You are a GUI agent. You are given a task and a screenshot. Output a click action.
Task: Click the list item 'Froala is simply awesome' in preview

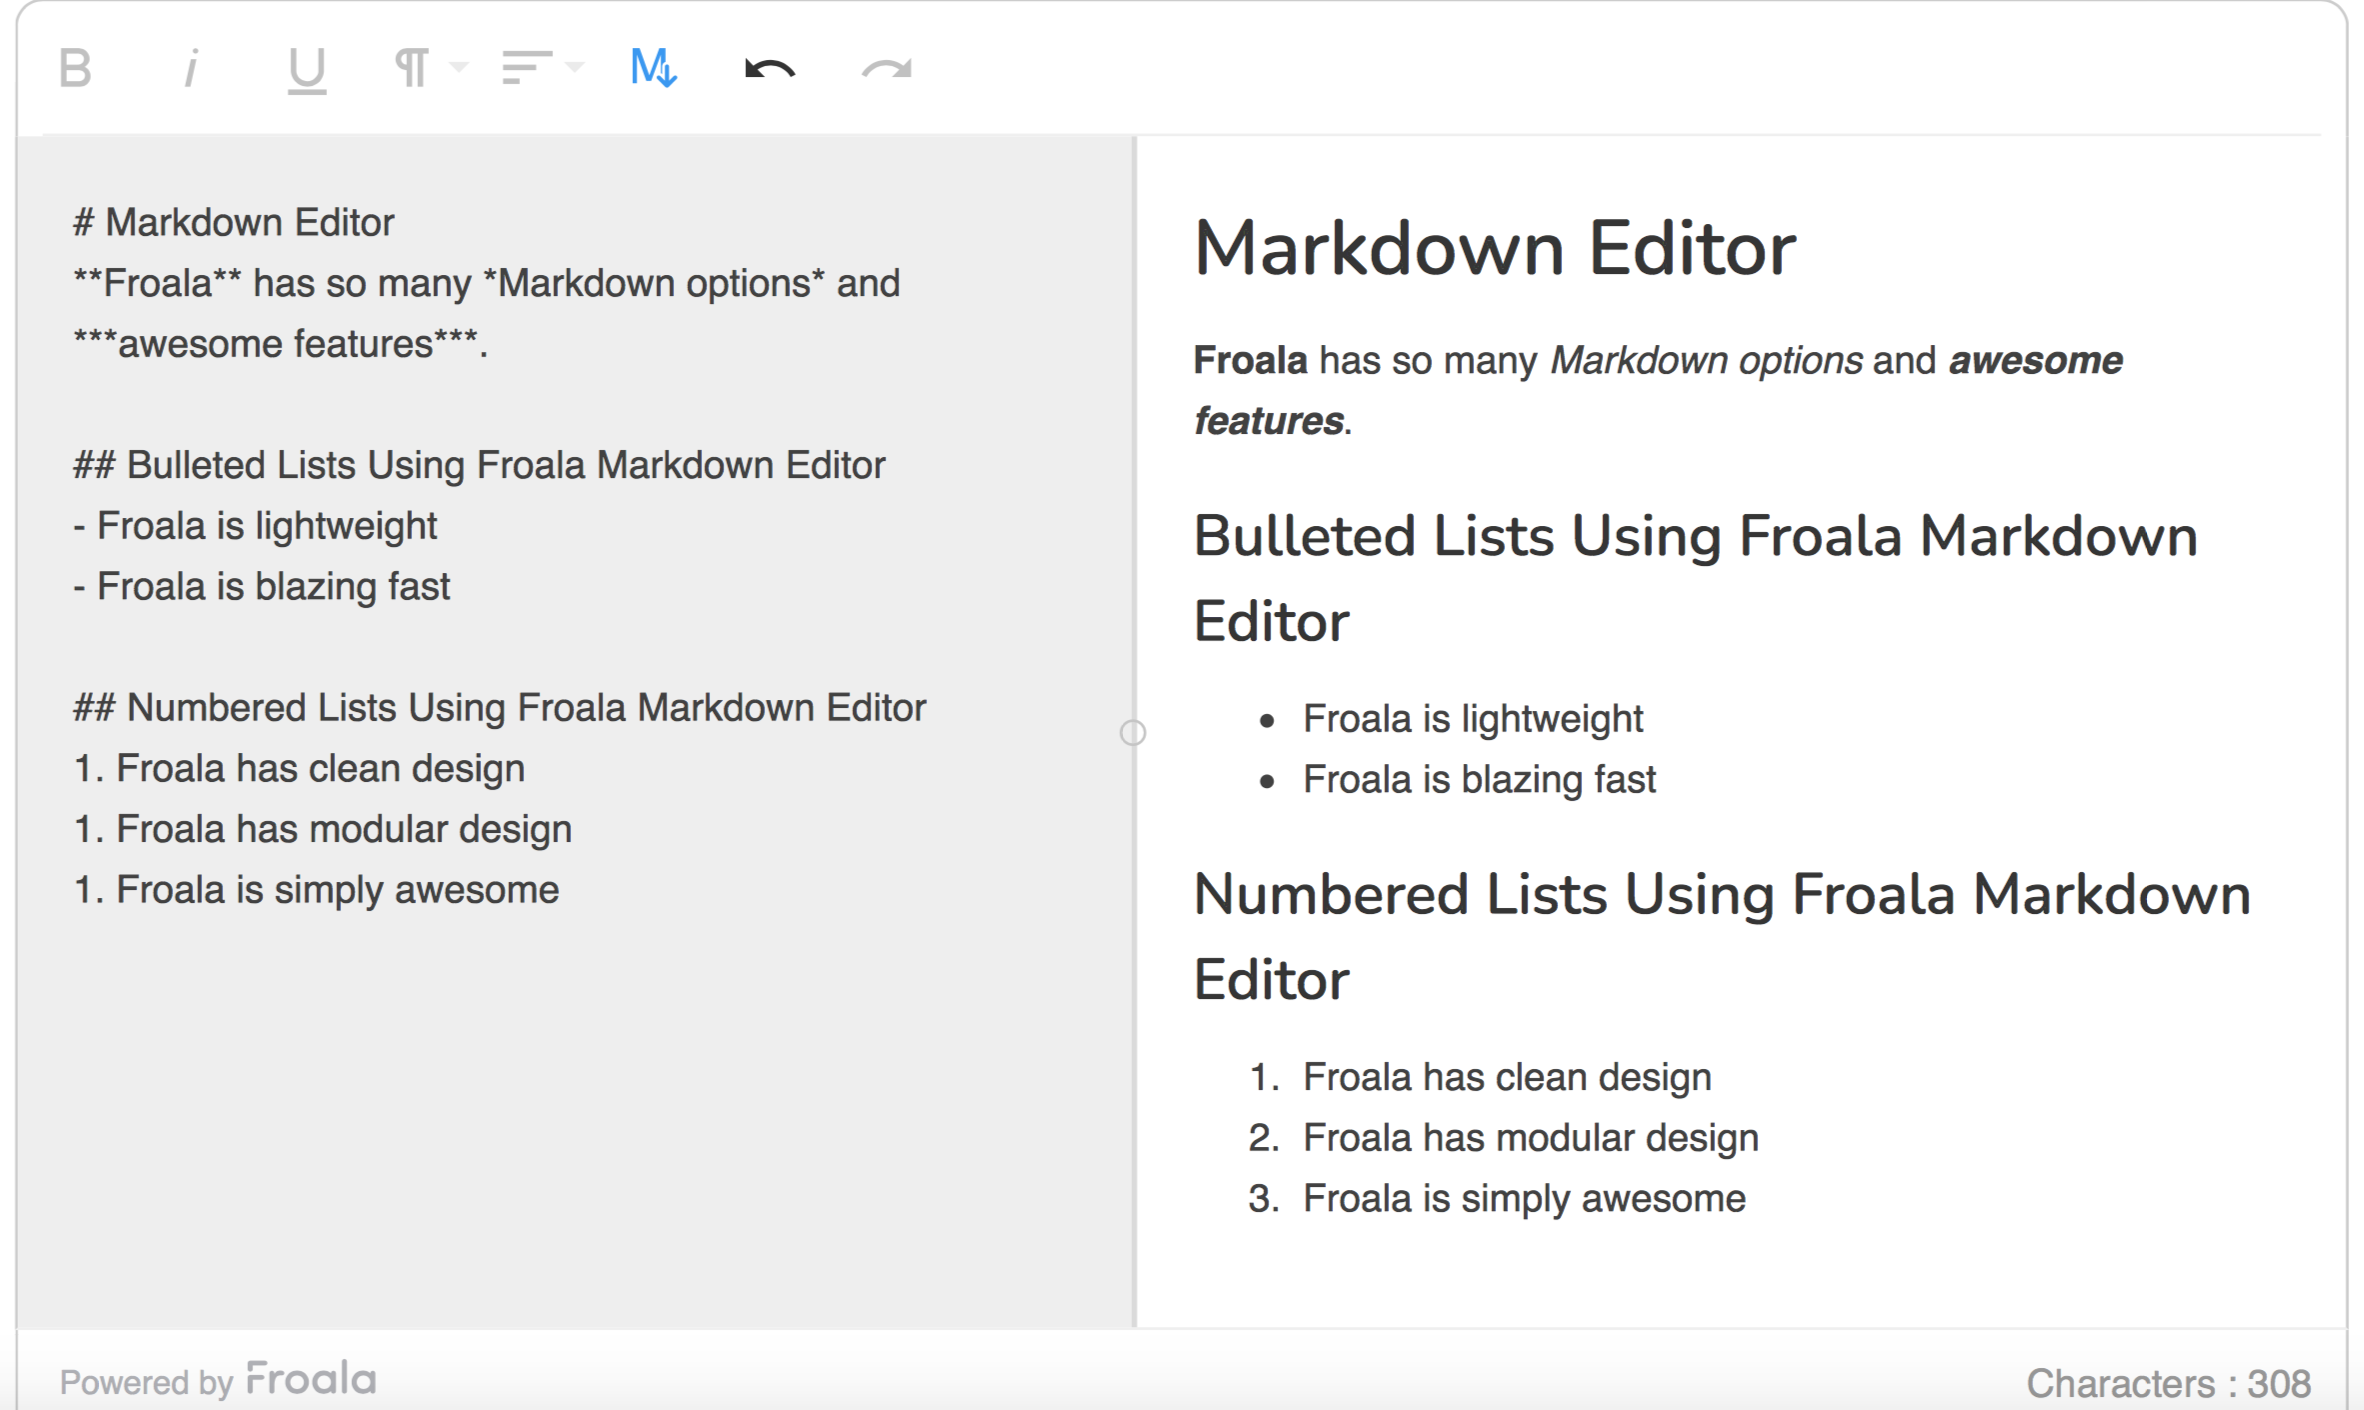pyautogui.click(x=1522, y=1197)
